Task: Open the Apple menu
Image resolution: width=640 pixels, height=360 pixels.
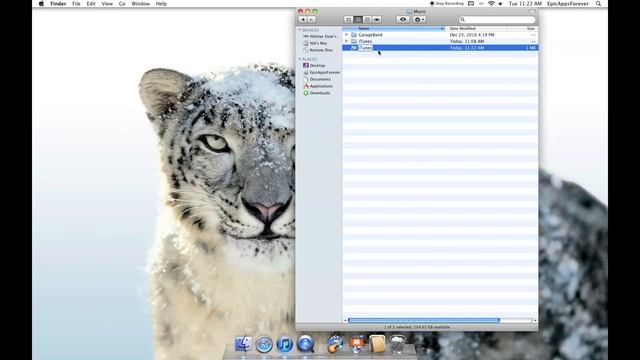Action: coord(41,4)
